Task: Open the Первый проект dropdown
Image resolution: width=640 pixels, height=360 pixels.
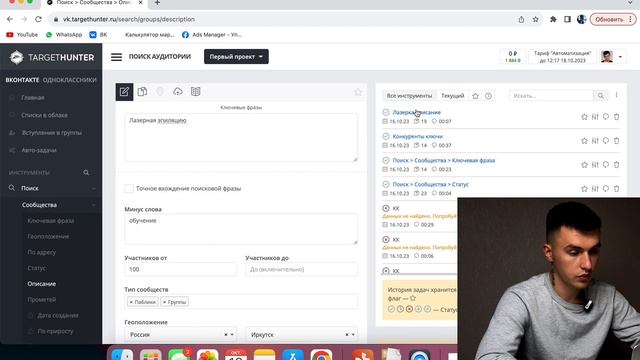Action: click(236, 57)
